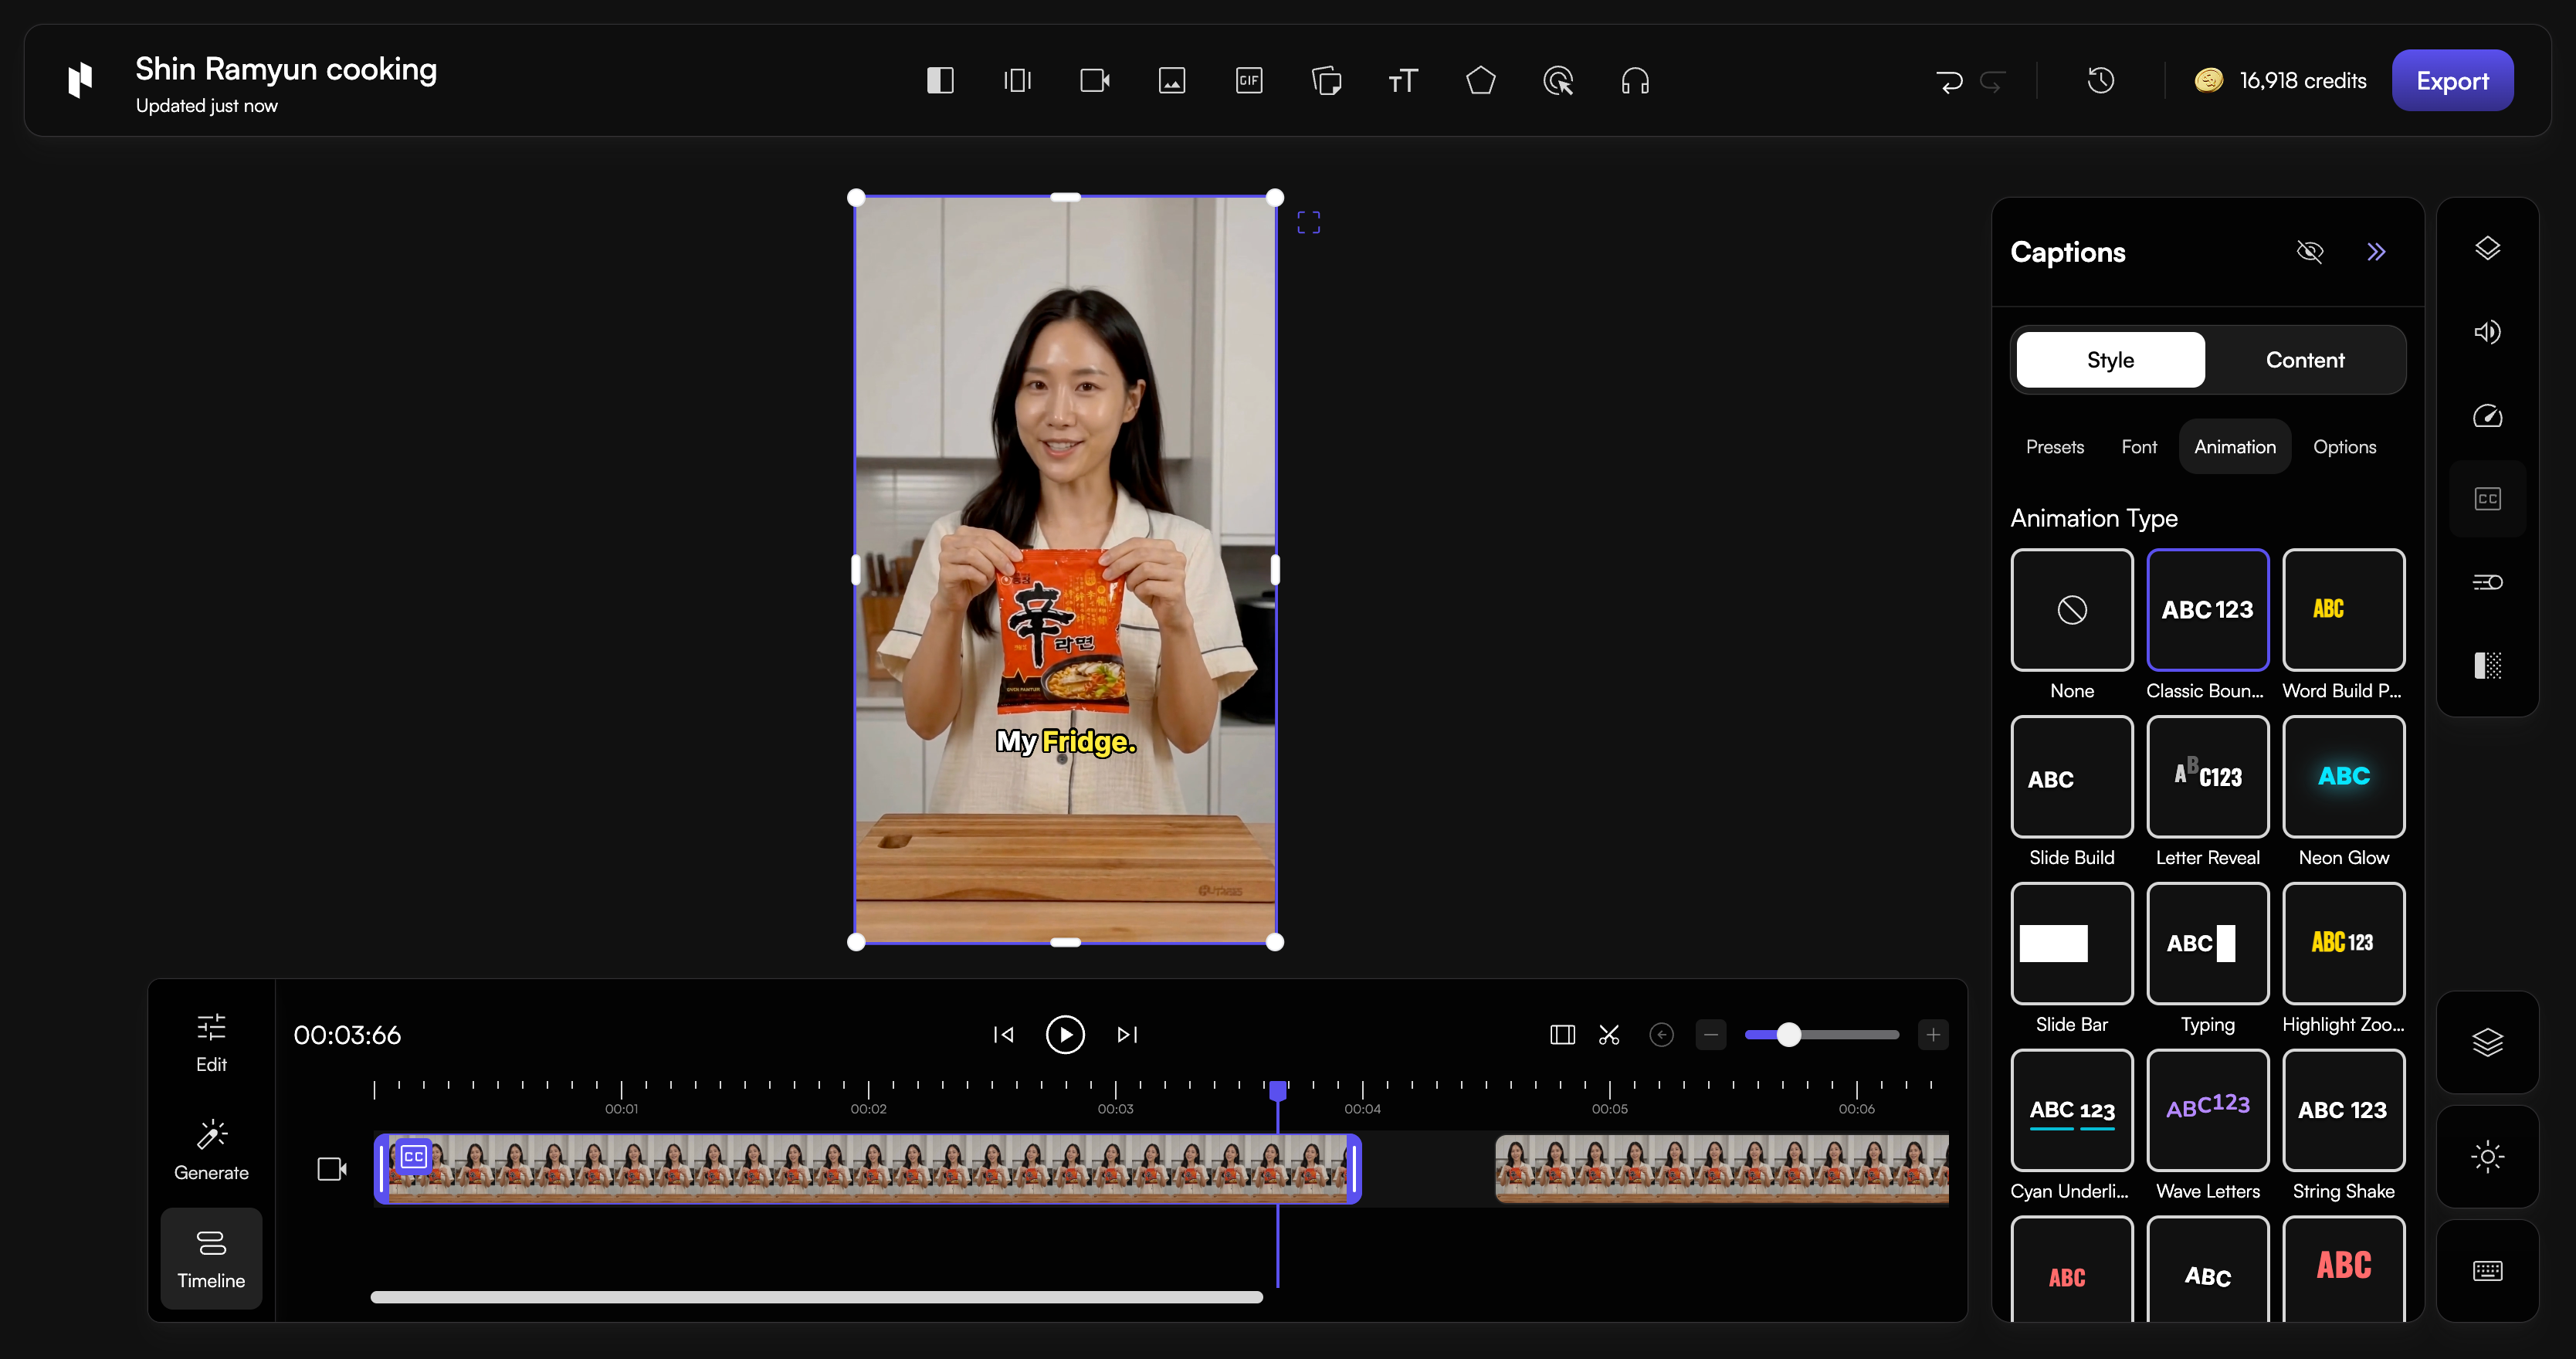The image size is (2576, 1359).
Task: Skip to the previous clip
Action: pos(1003,1034)
